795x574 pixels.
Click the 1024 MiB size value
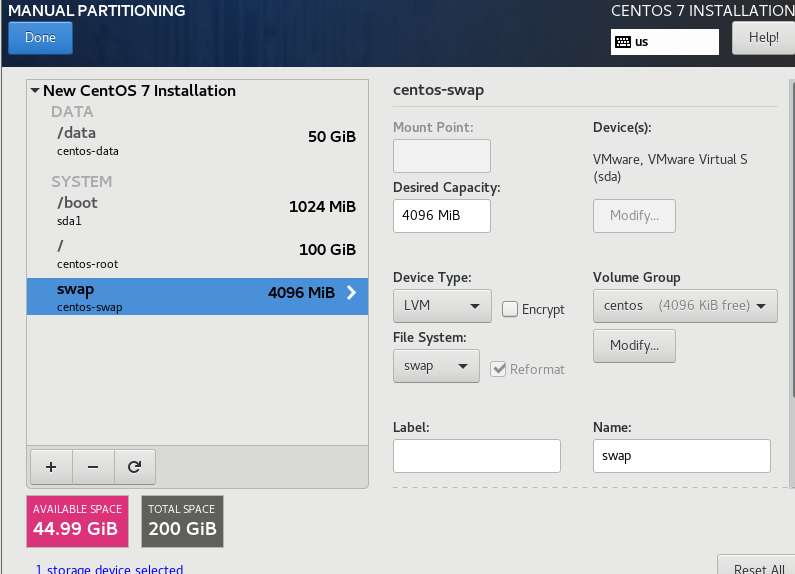tap(322, 206)
